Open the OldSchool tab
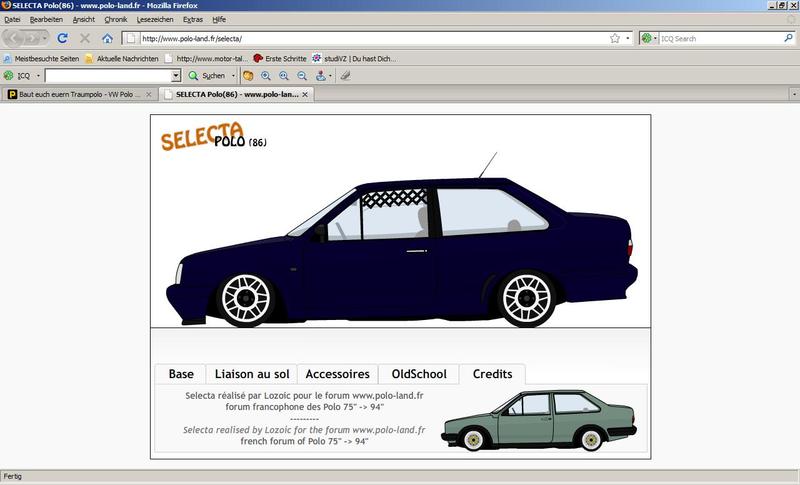The height and width of the screenshot is (485, 800). [x=419, y=374]
